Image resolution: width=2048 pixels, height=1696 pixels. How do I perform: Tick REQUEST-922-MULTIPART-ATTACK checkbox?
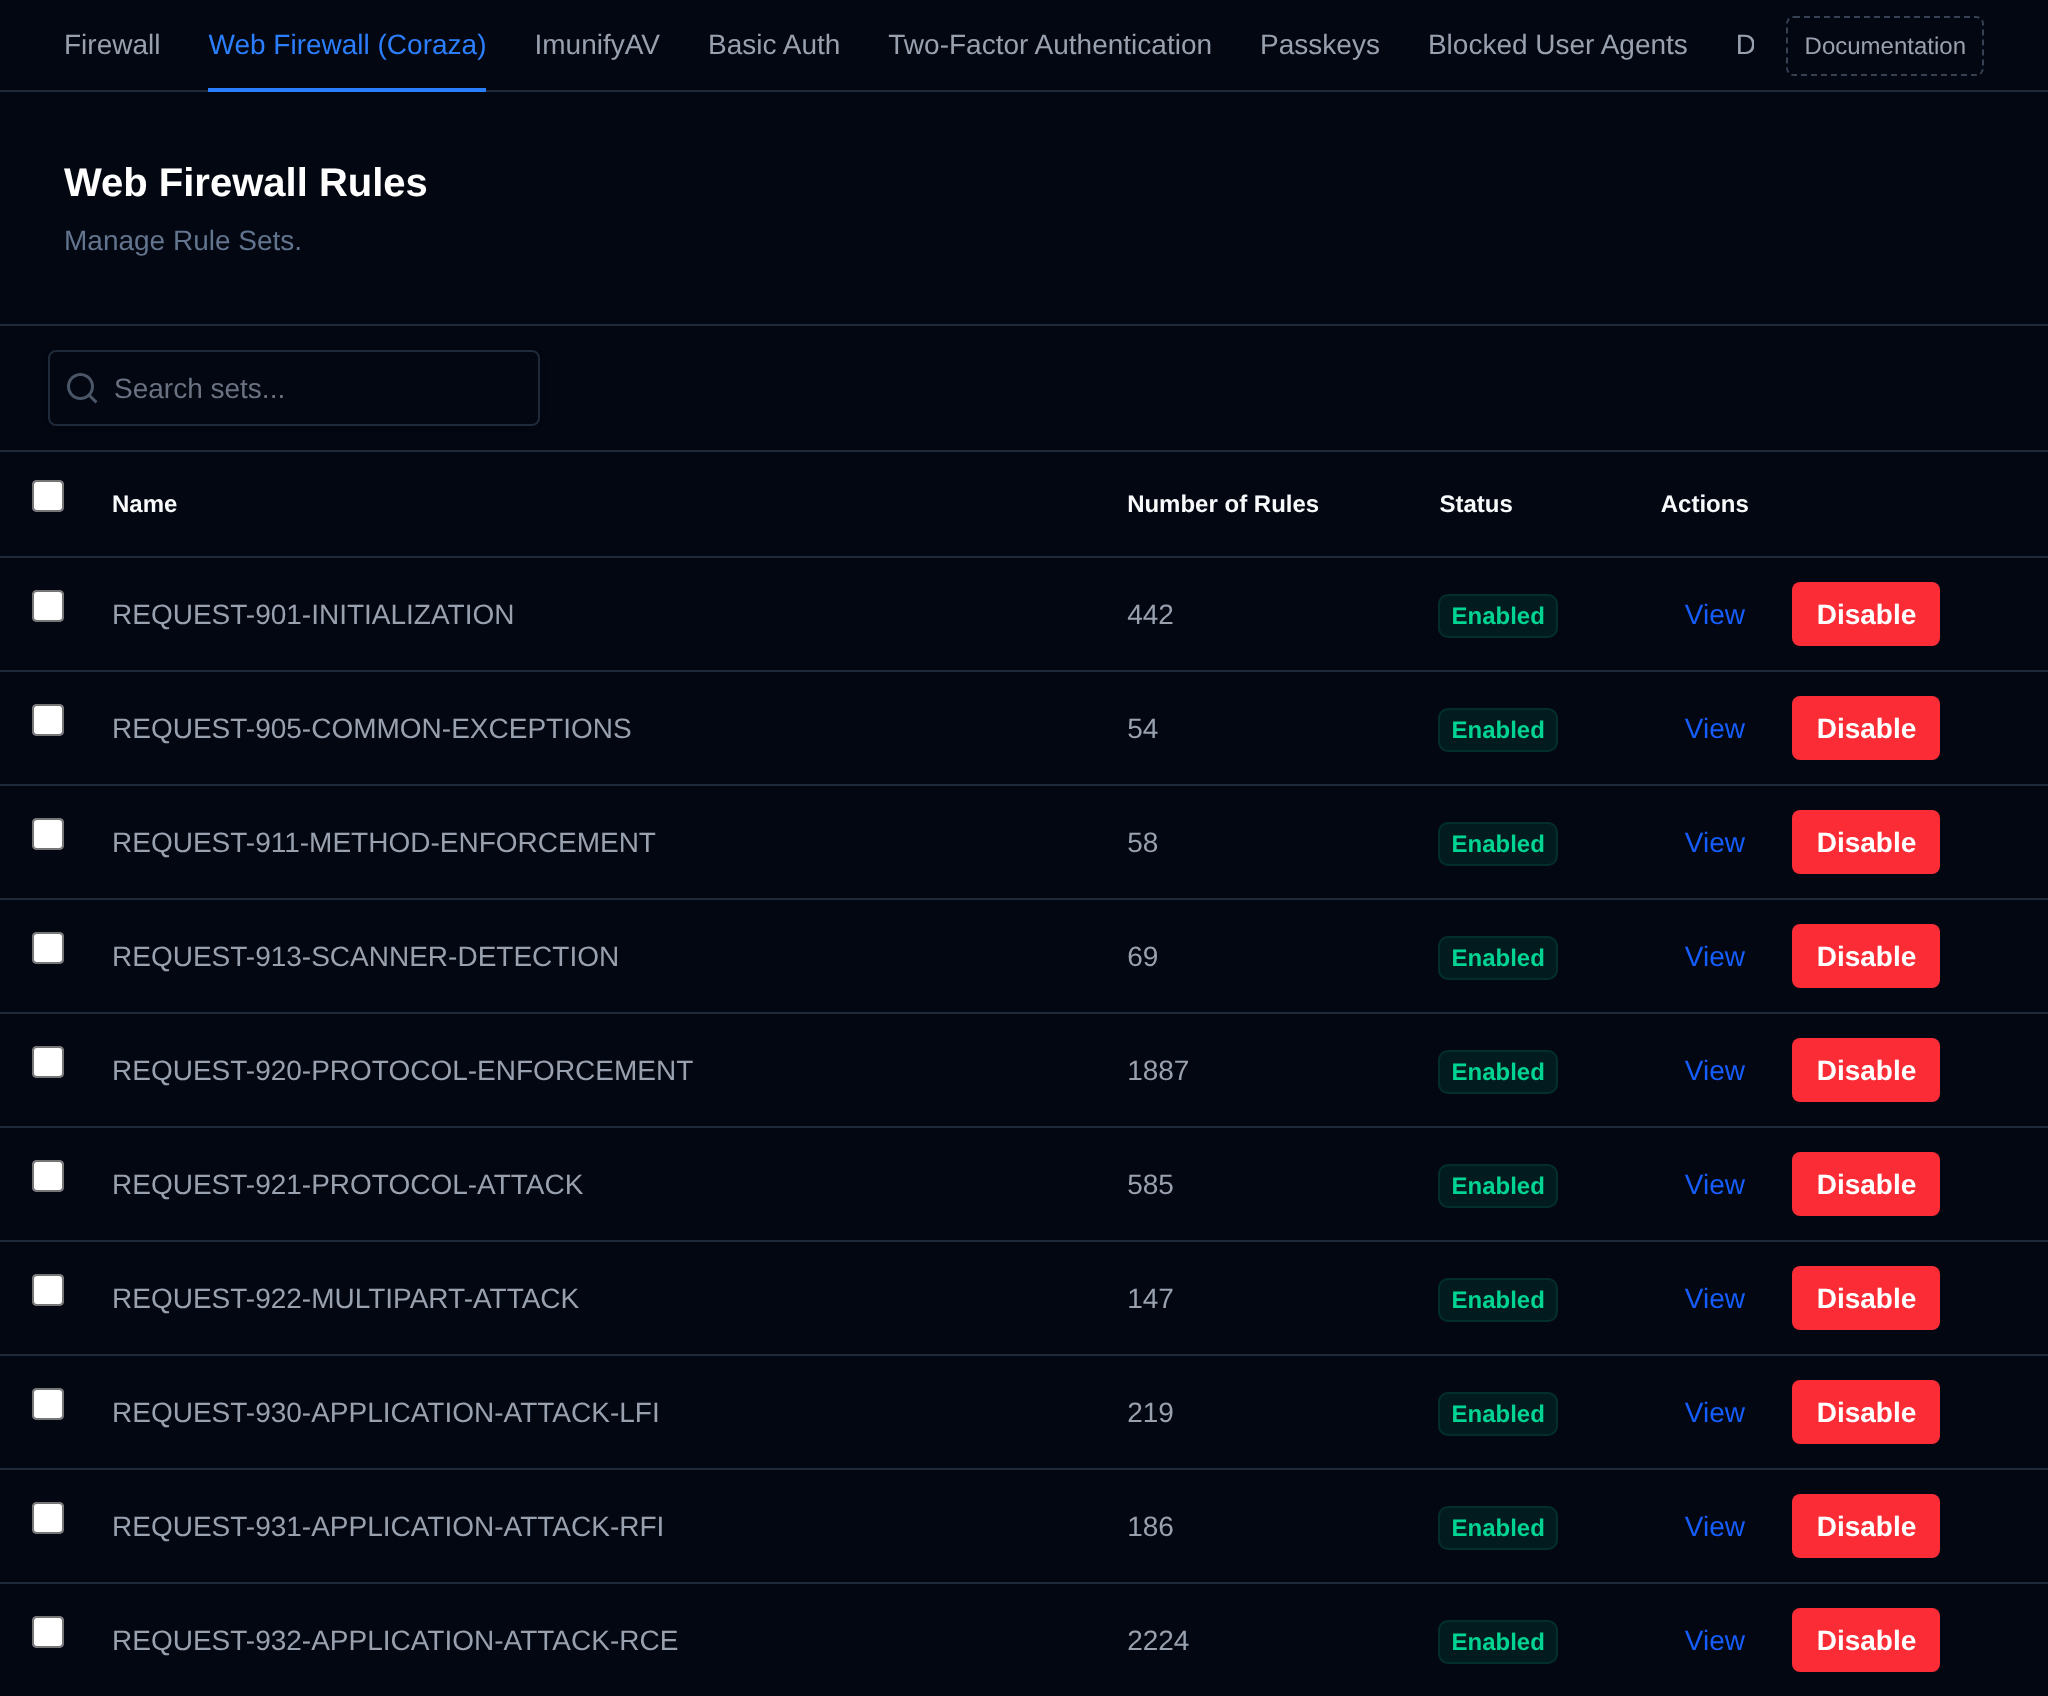pyautogui.click(x=48, y=1290)
